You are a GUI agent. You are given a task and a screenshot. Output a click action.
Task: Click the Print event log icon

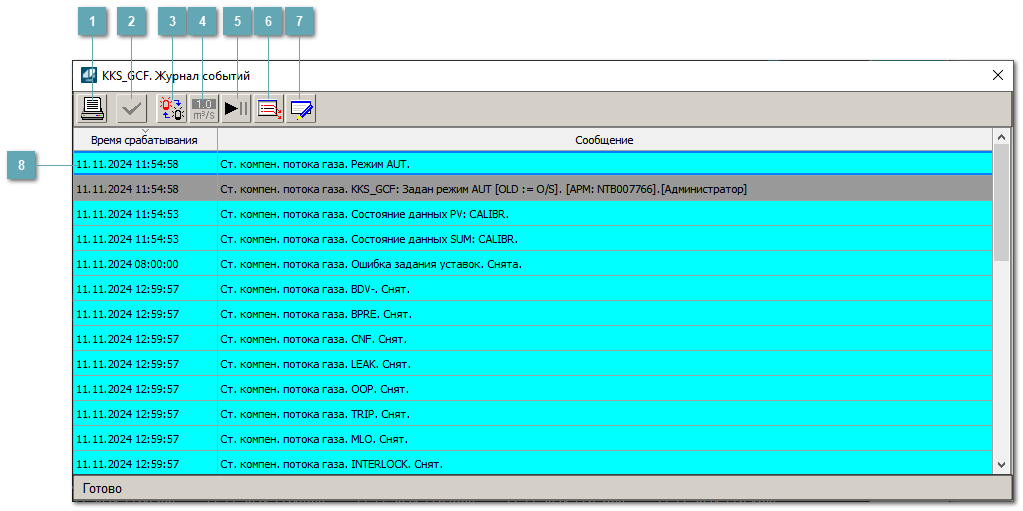click(93, 108)
